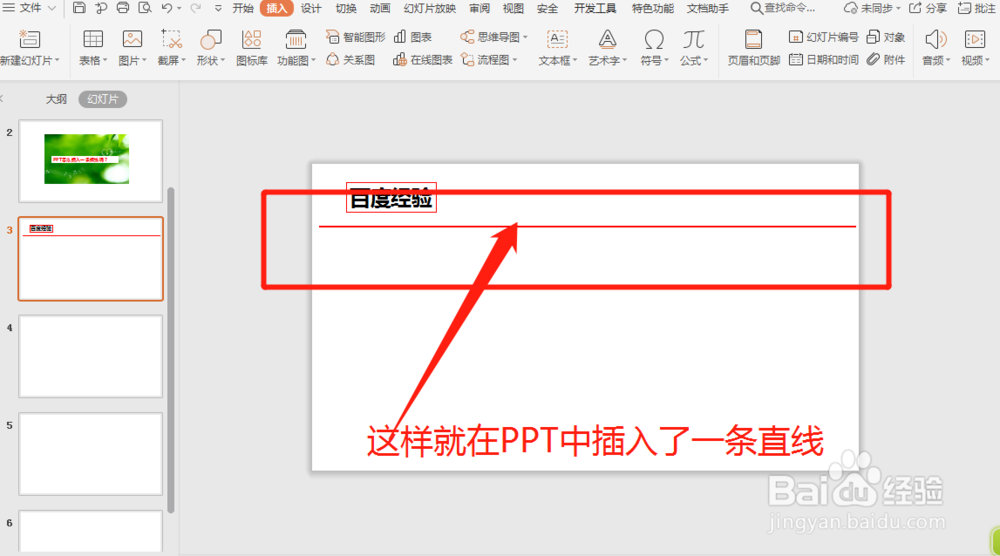Expand the undo history dropdown arrow
Screen dimensions: 1000x556
(x=179, y=8)
